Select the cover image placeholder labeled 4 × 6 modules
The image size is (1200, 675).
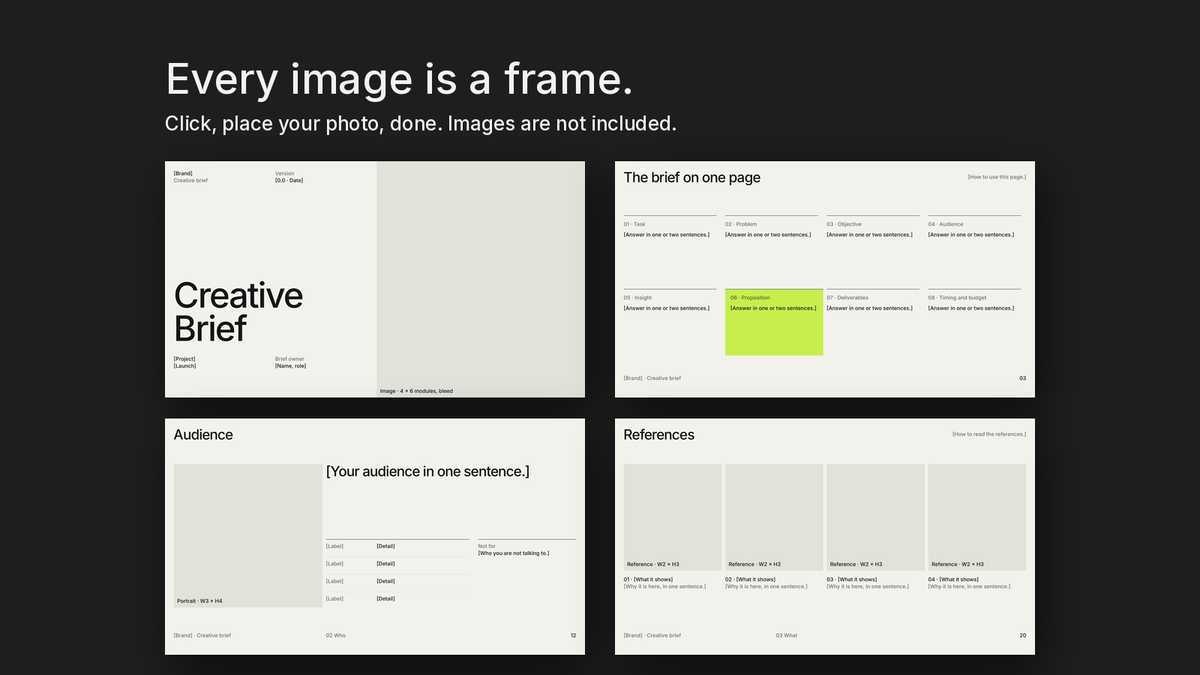coord(481,279)
